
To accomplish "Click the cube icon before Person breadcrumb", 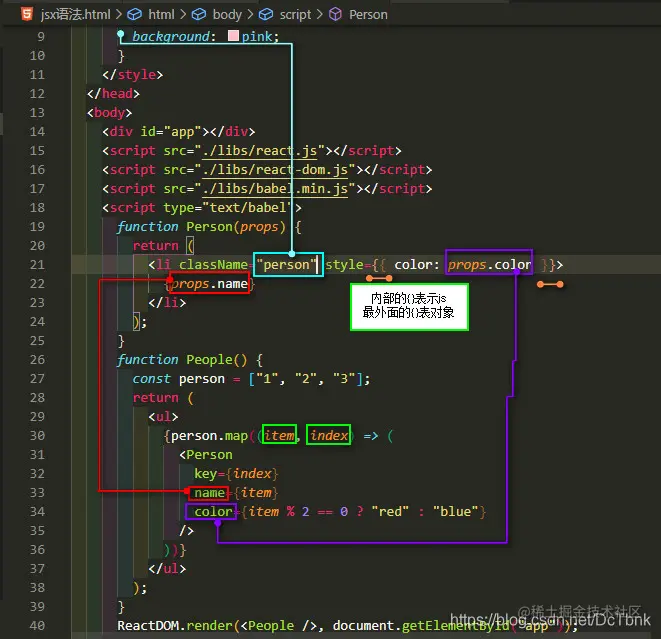I will coord(336,15).
